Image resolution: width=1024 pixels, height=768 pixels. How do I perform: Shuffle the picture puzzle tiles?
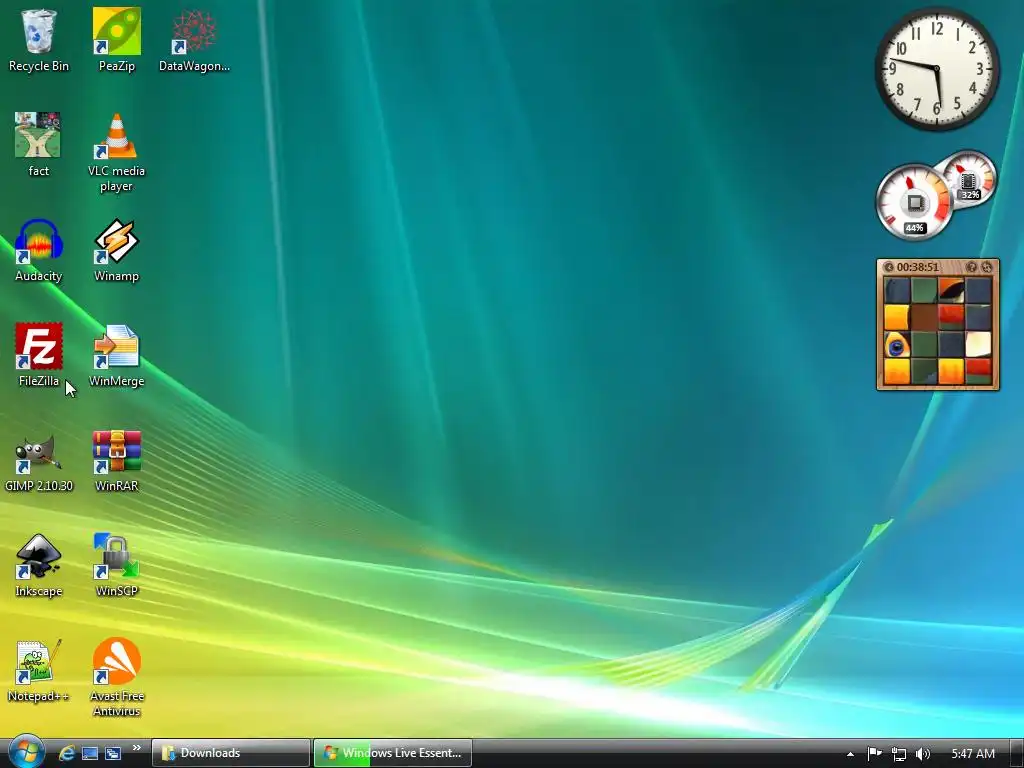coord(987,267)
